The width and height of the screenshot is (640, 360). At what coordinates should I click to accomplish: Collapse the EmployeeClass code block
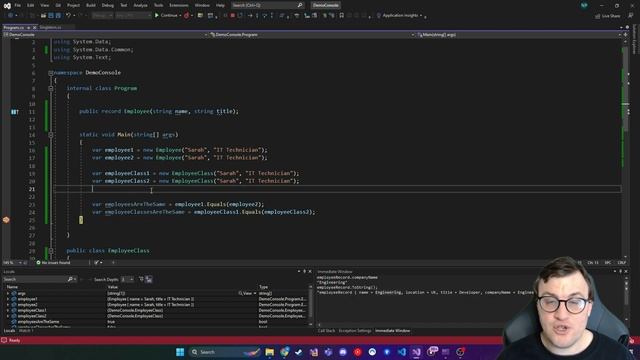[51, 251]
